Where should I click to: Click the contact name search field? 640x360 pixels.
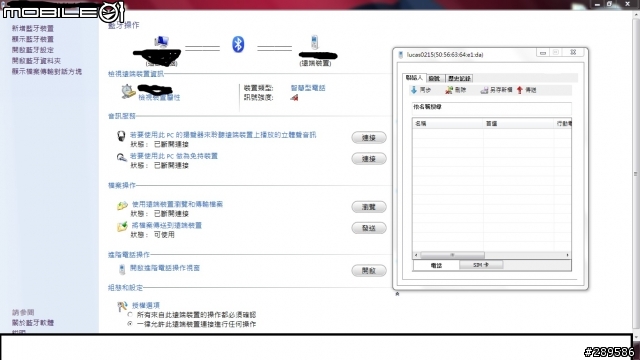point(491,108)
